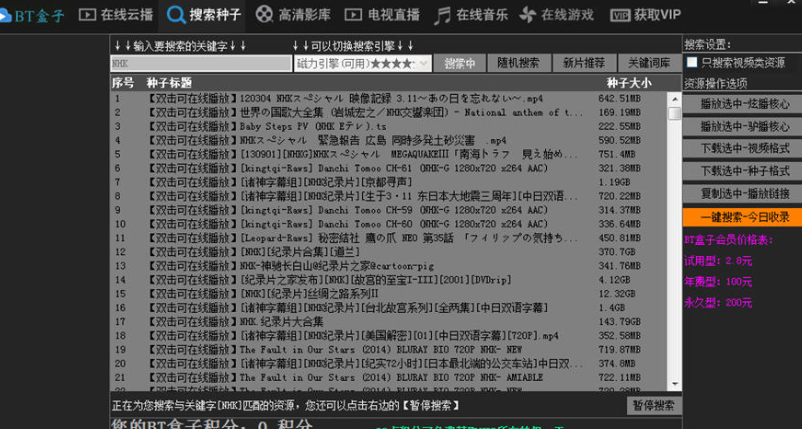The height and width of the screenshot is (429, 802).
Task: Click the 在线云播 play icon
Action: (x=87, y=15)
